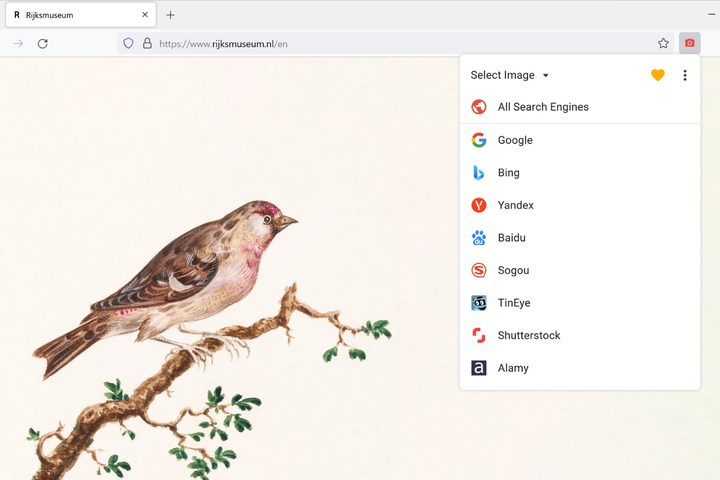Open the Select Image dropdown
720x480 pixels.
click(509, 75)
